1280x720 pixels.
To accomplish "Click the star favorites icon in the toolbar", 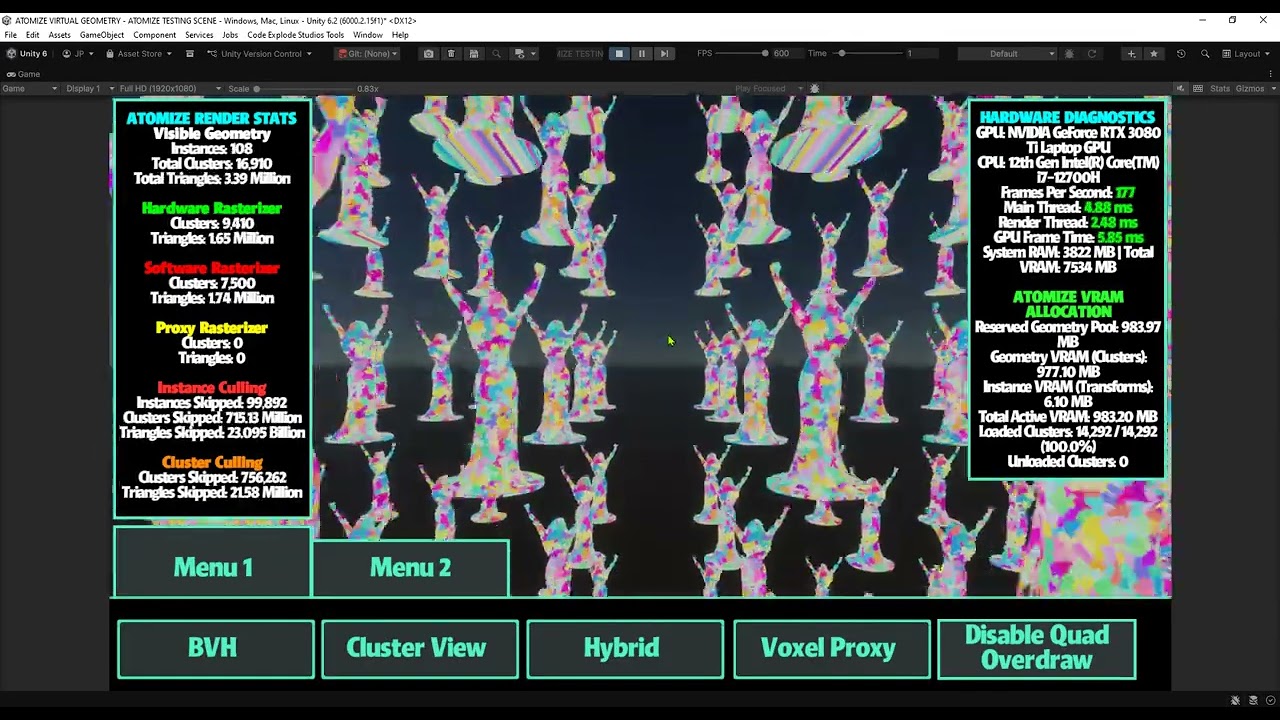I will click(1154, 54).
